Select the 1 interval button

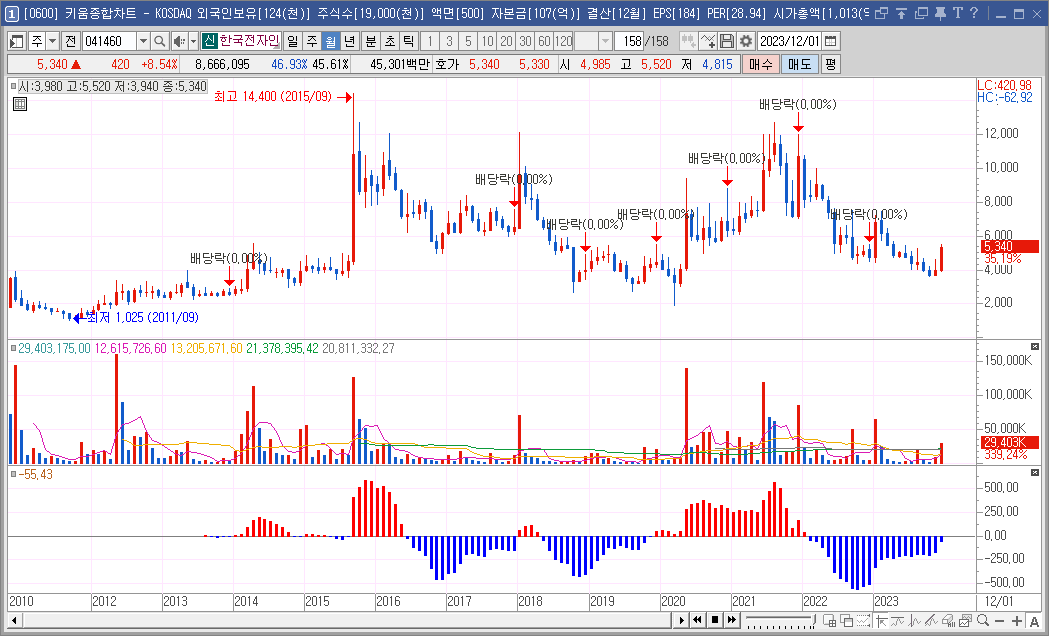point(430,41)
